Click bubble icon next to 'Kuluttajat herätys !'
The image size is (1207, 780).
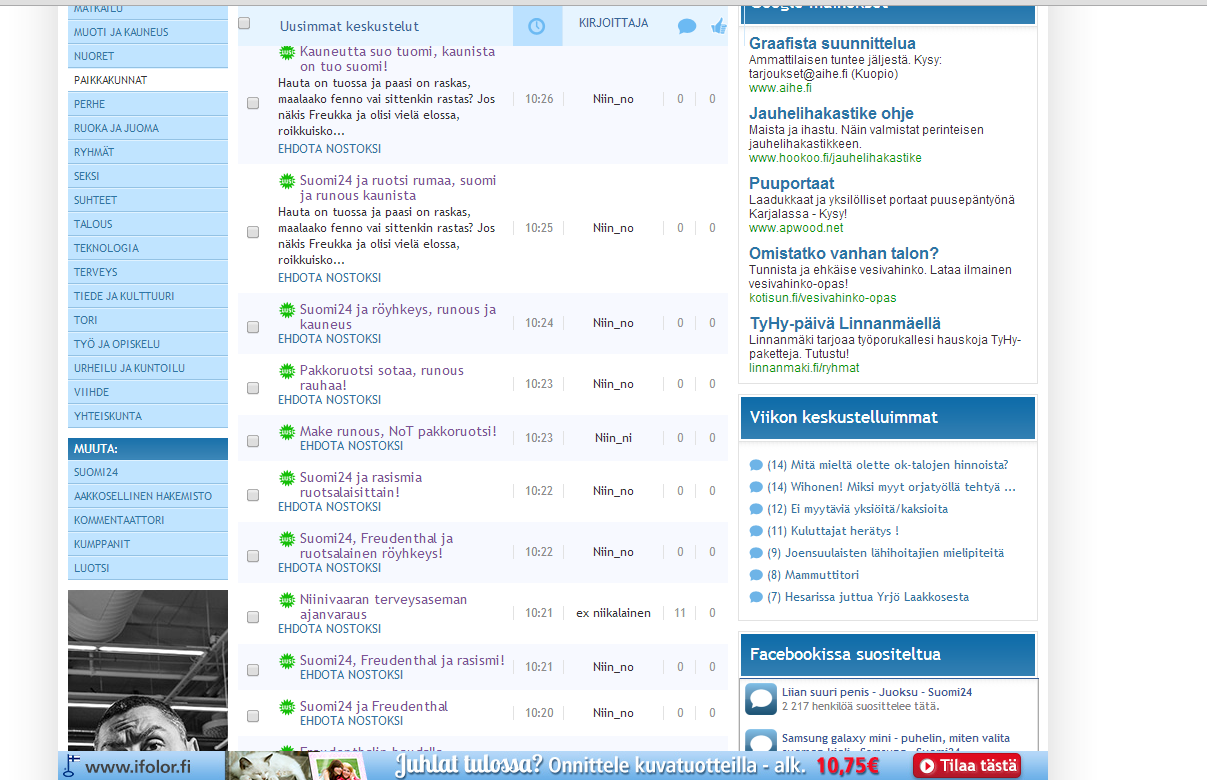756,531
